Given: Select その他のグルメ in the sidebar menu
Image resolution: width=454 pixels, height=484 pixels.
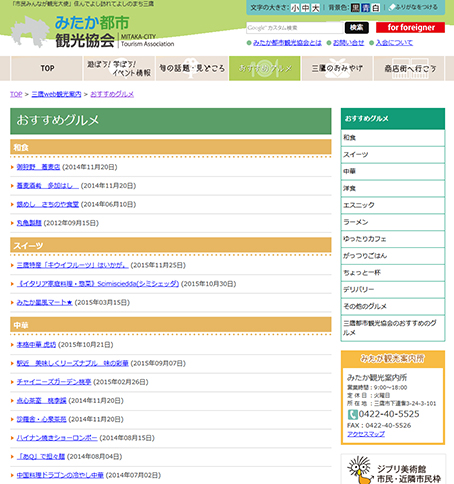Looking at the screenshot, I should 393,306.
